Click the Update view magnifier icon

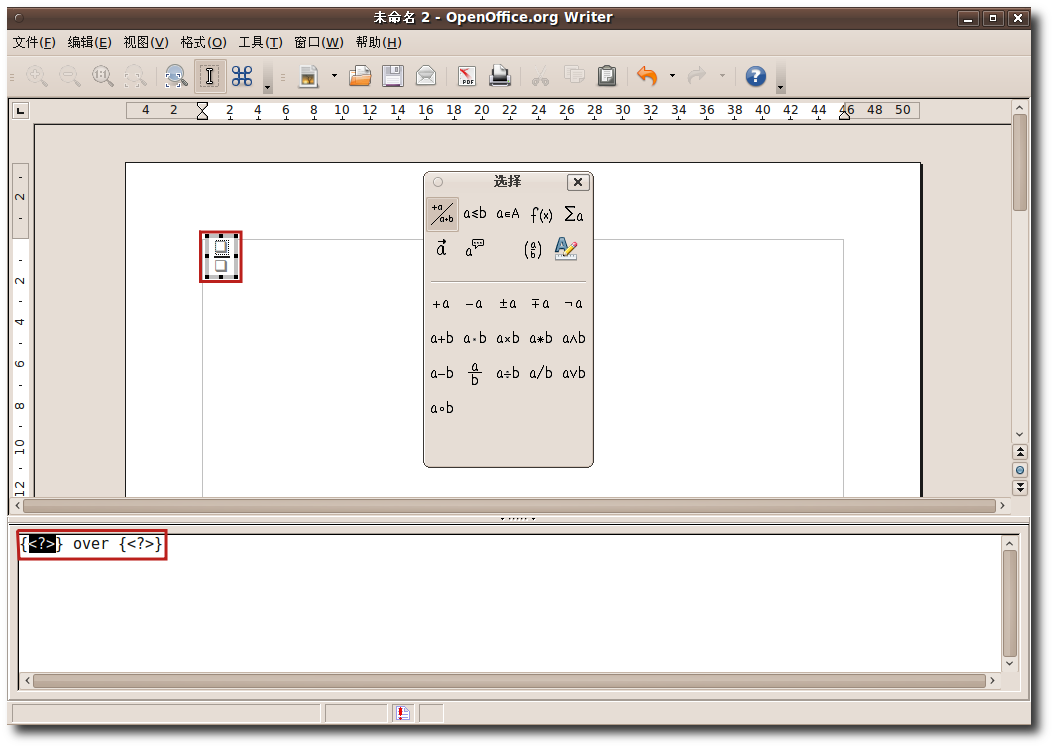click(176, 76)
